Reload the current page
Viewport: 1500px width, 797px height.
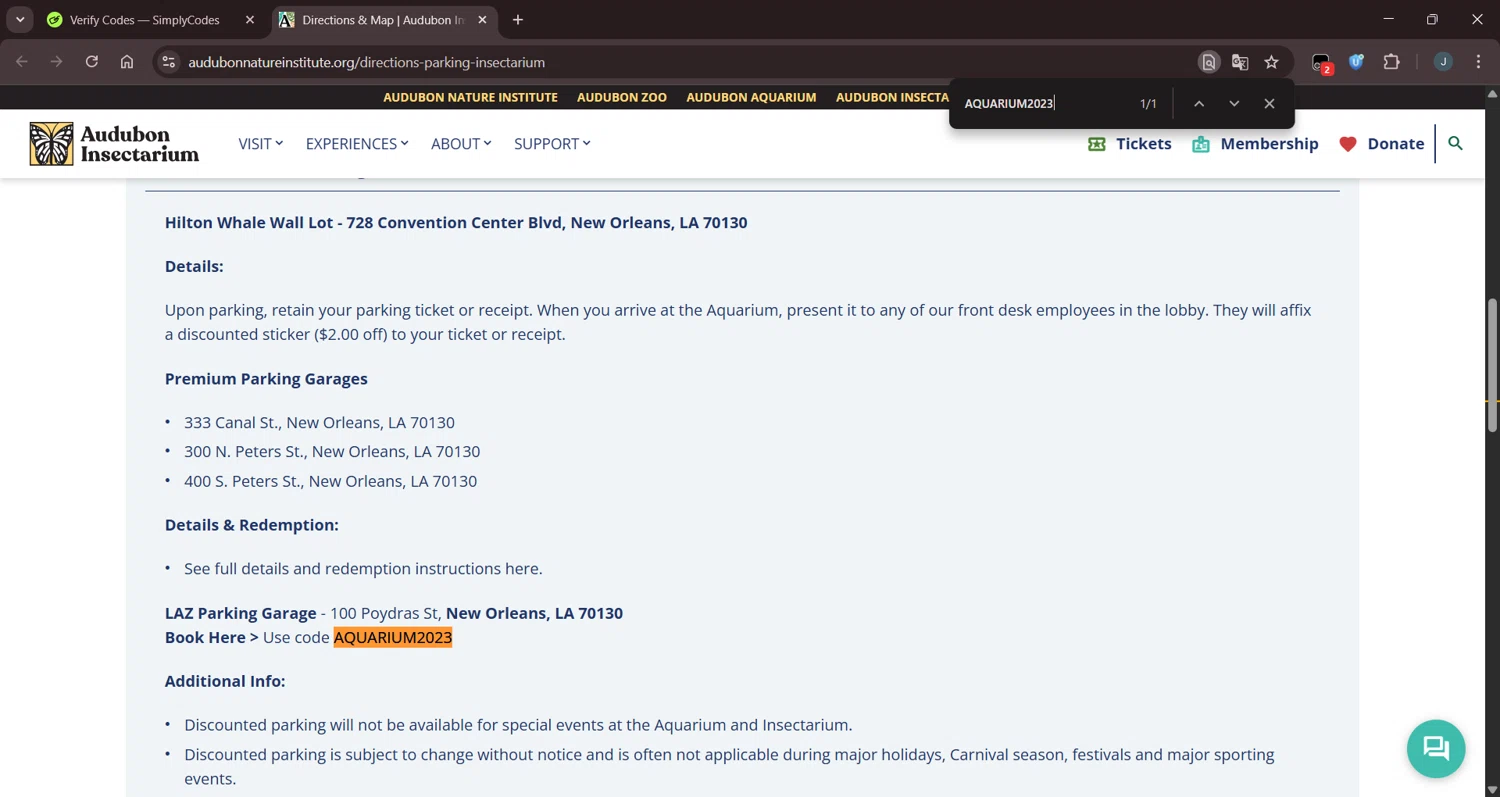coord(91,62)
